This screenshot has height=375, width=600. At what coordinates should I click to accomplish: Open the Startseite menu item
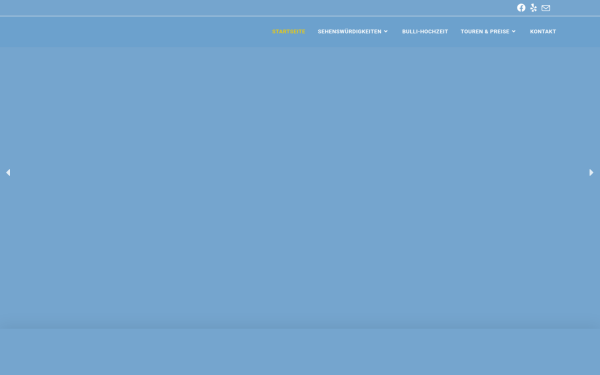click(x=289, y=31)
